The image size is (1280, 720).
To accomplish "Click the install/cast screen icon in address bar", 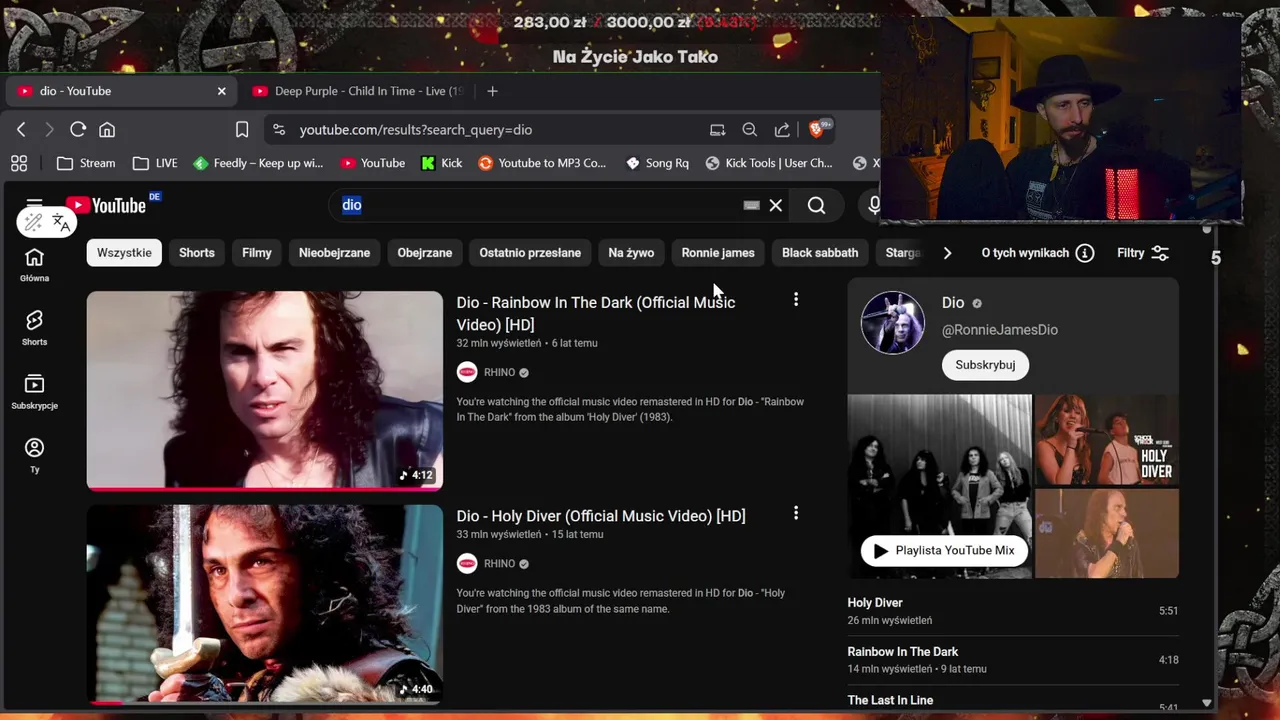I will tap(717, 130).
